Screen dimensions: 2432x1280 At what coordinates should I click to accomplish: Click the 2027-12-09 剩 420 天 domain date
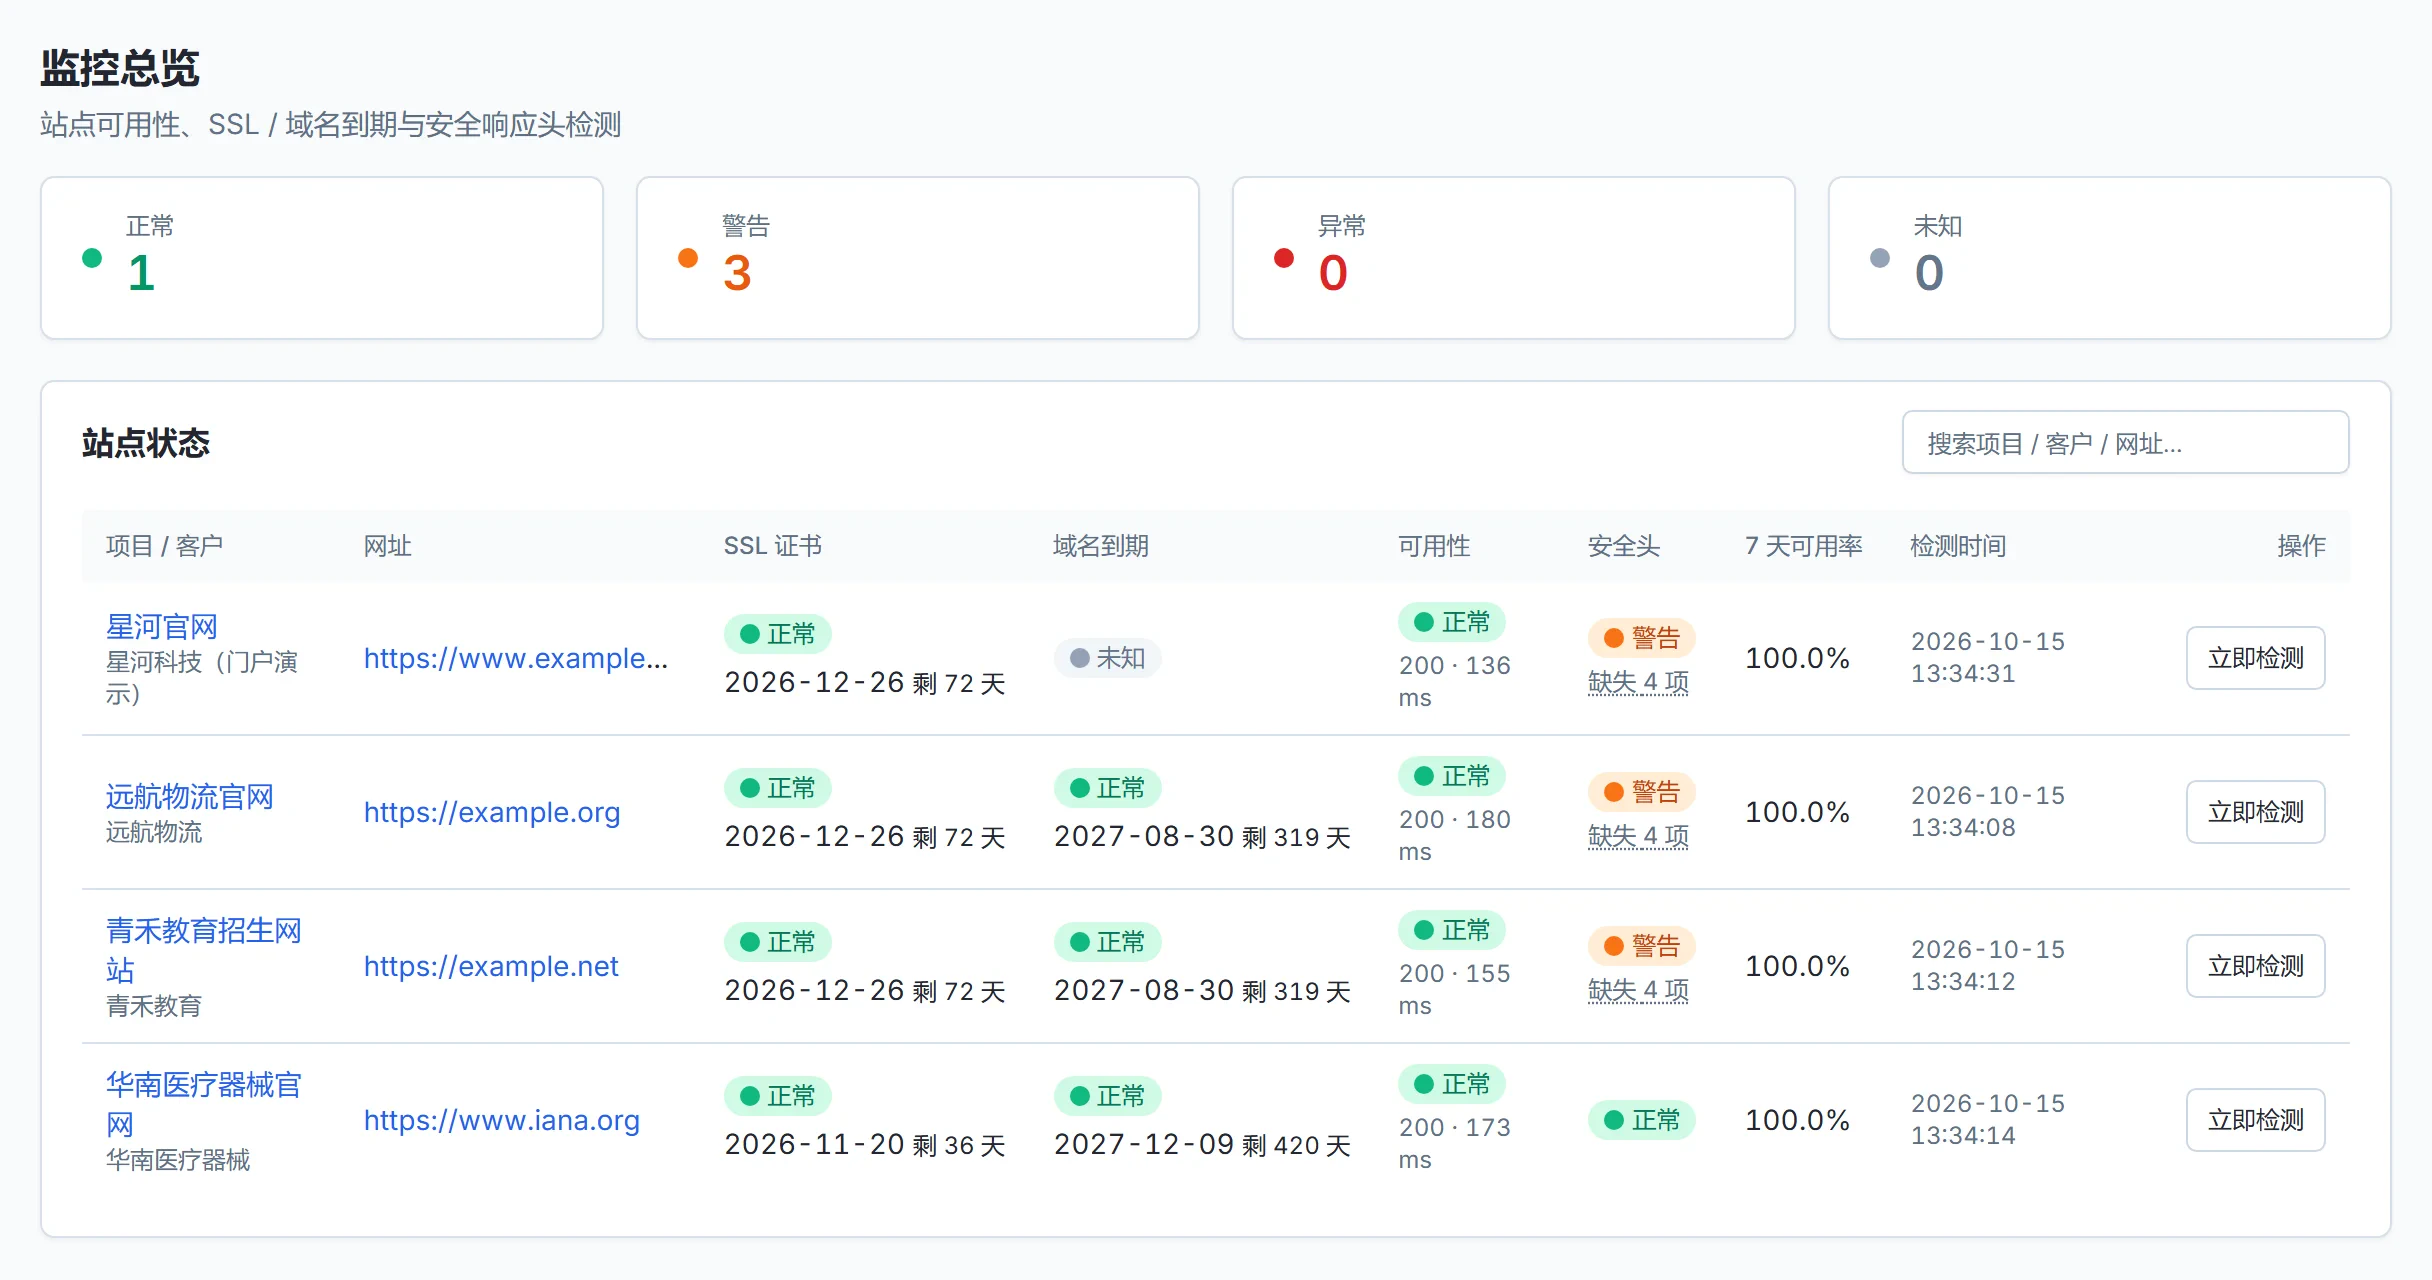pos(1203,1145)
